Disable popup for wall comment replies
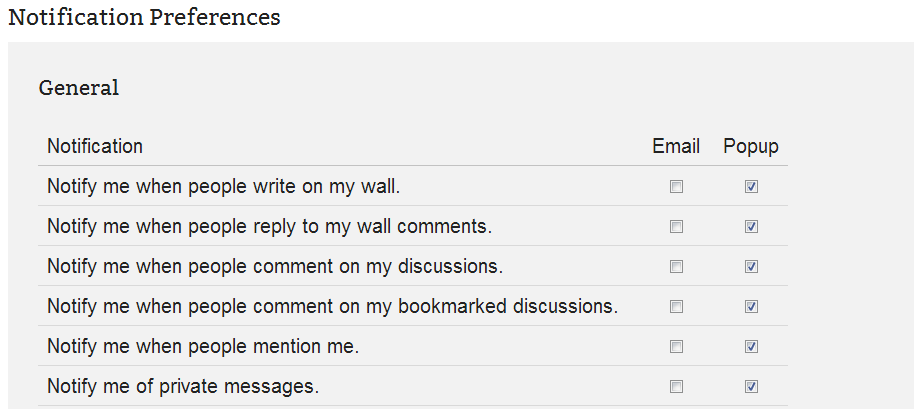Image resolution: width=914 pixels, height=409 pixels. [751, 227]
